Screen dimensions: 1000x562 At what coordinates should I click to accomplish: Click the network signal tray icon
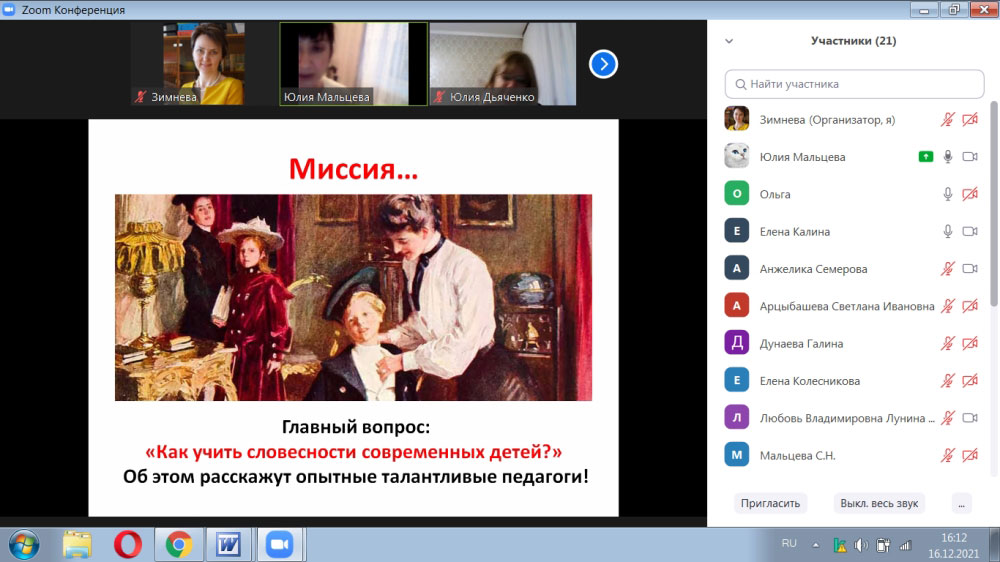pos(906,545)
